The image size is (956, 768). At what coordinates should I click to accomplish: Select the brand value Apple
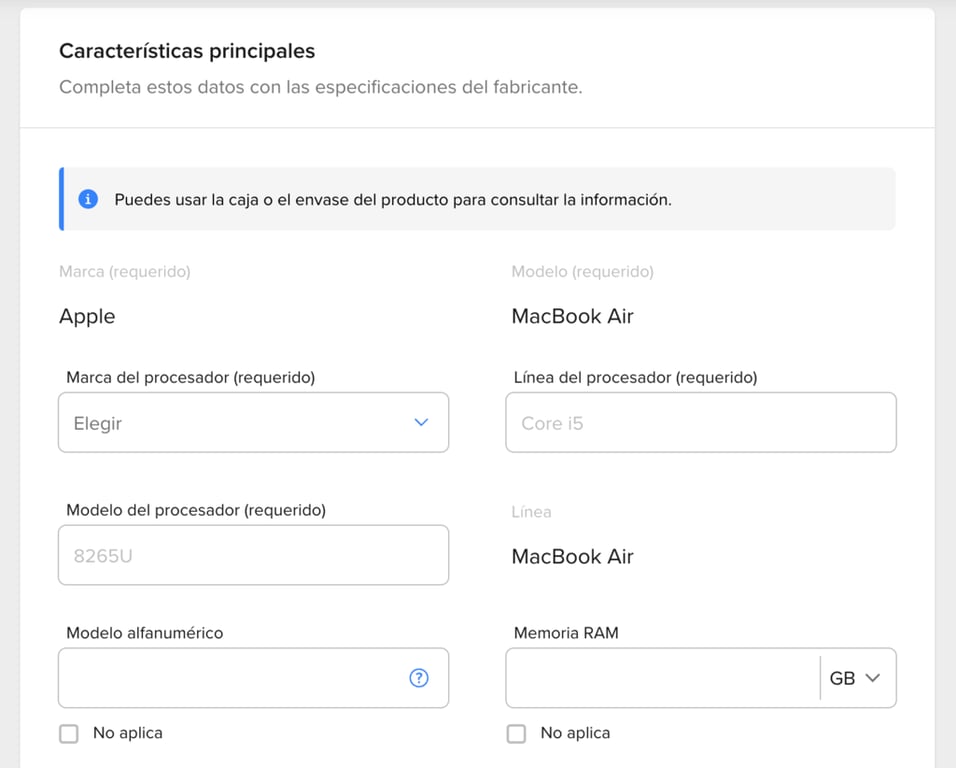click(x=87, y=316)
